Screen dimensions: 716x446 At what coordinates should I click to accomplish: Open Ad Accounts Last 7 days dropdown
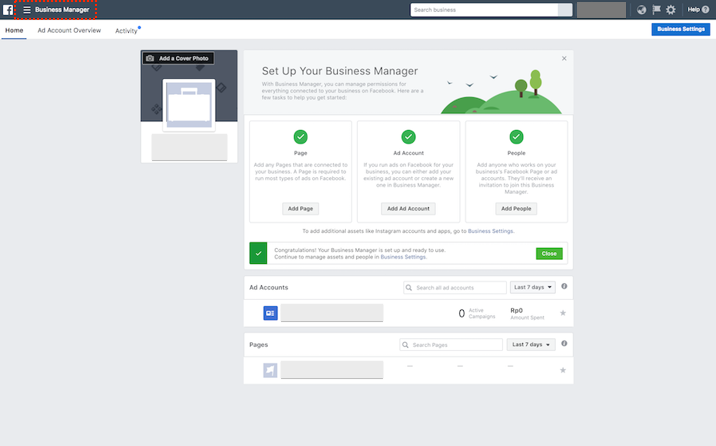[x=533, y=287]
